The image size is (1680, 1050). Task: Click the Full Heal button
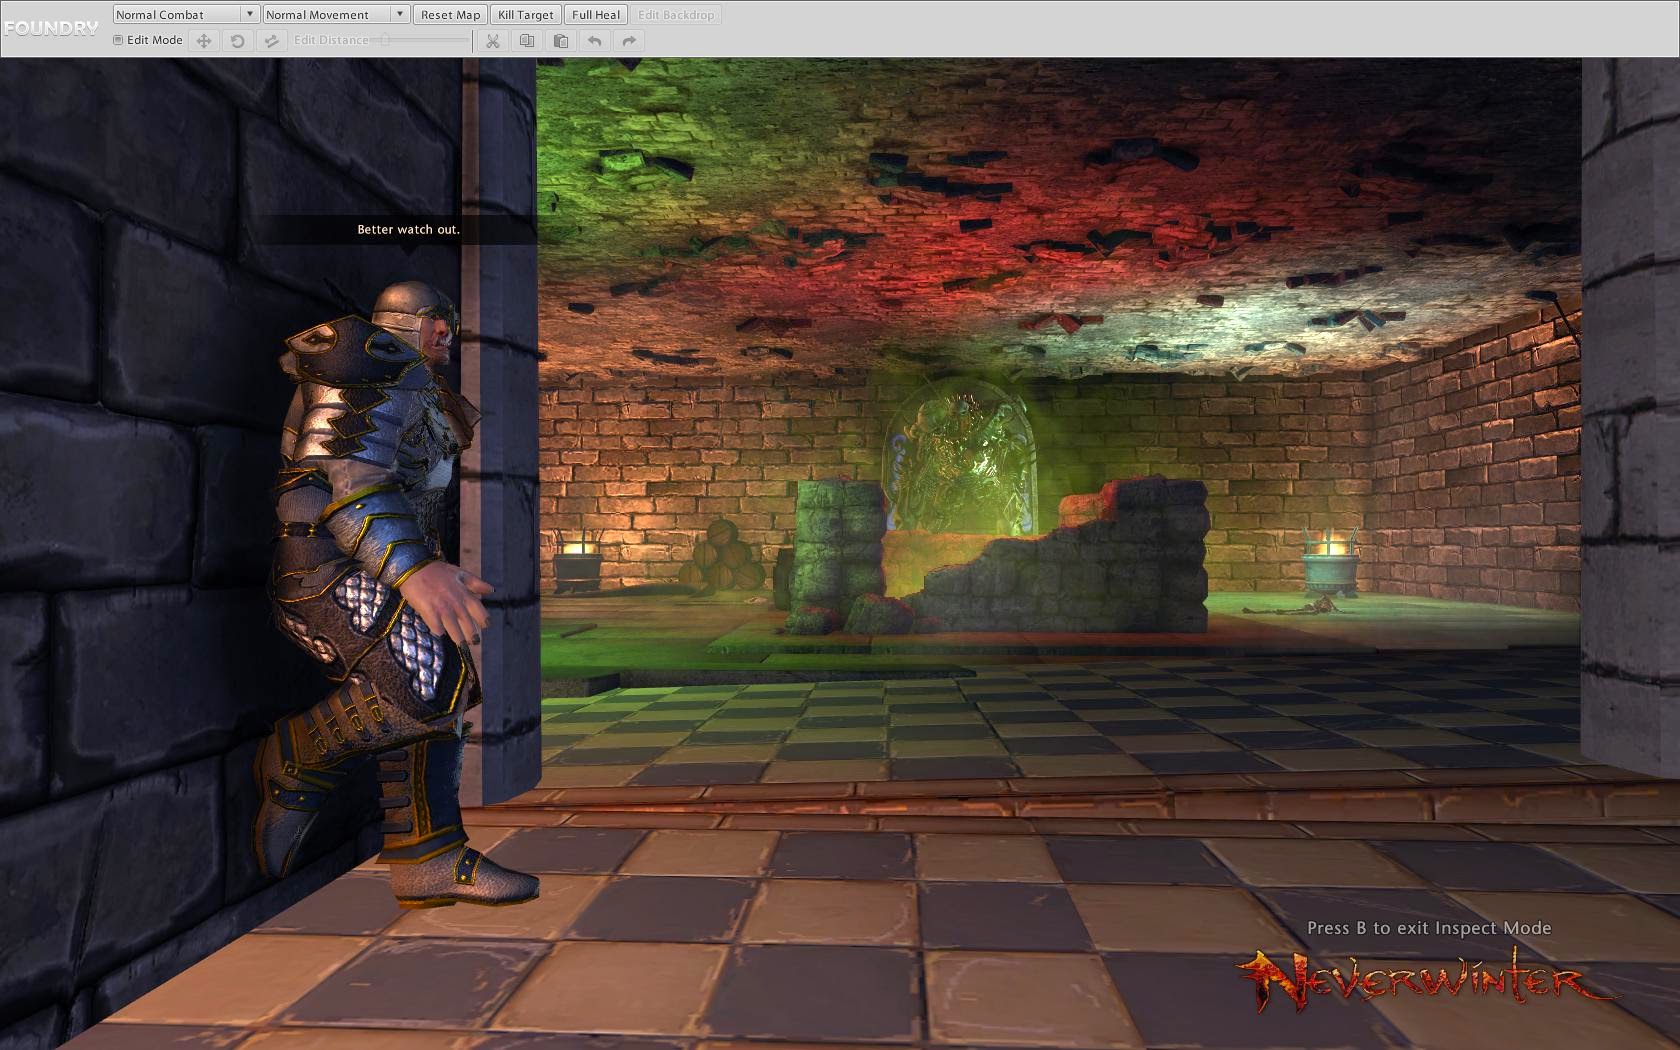pyautogui.click(x=596, y=14)
